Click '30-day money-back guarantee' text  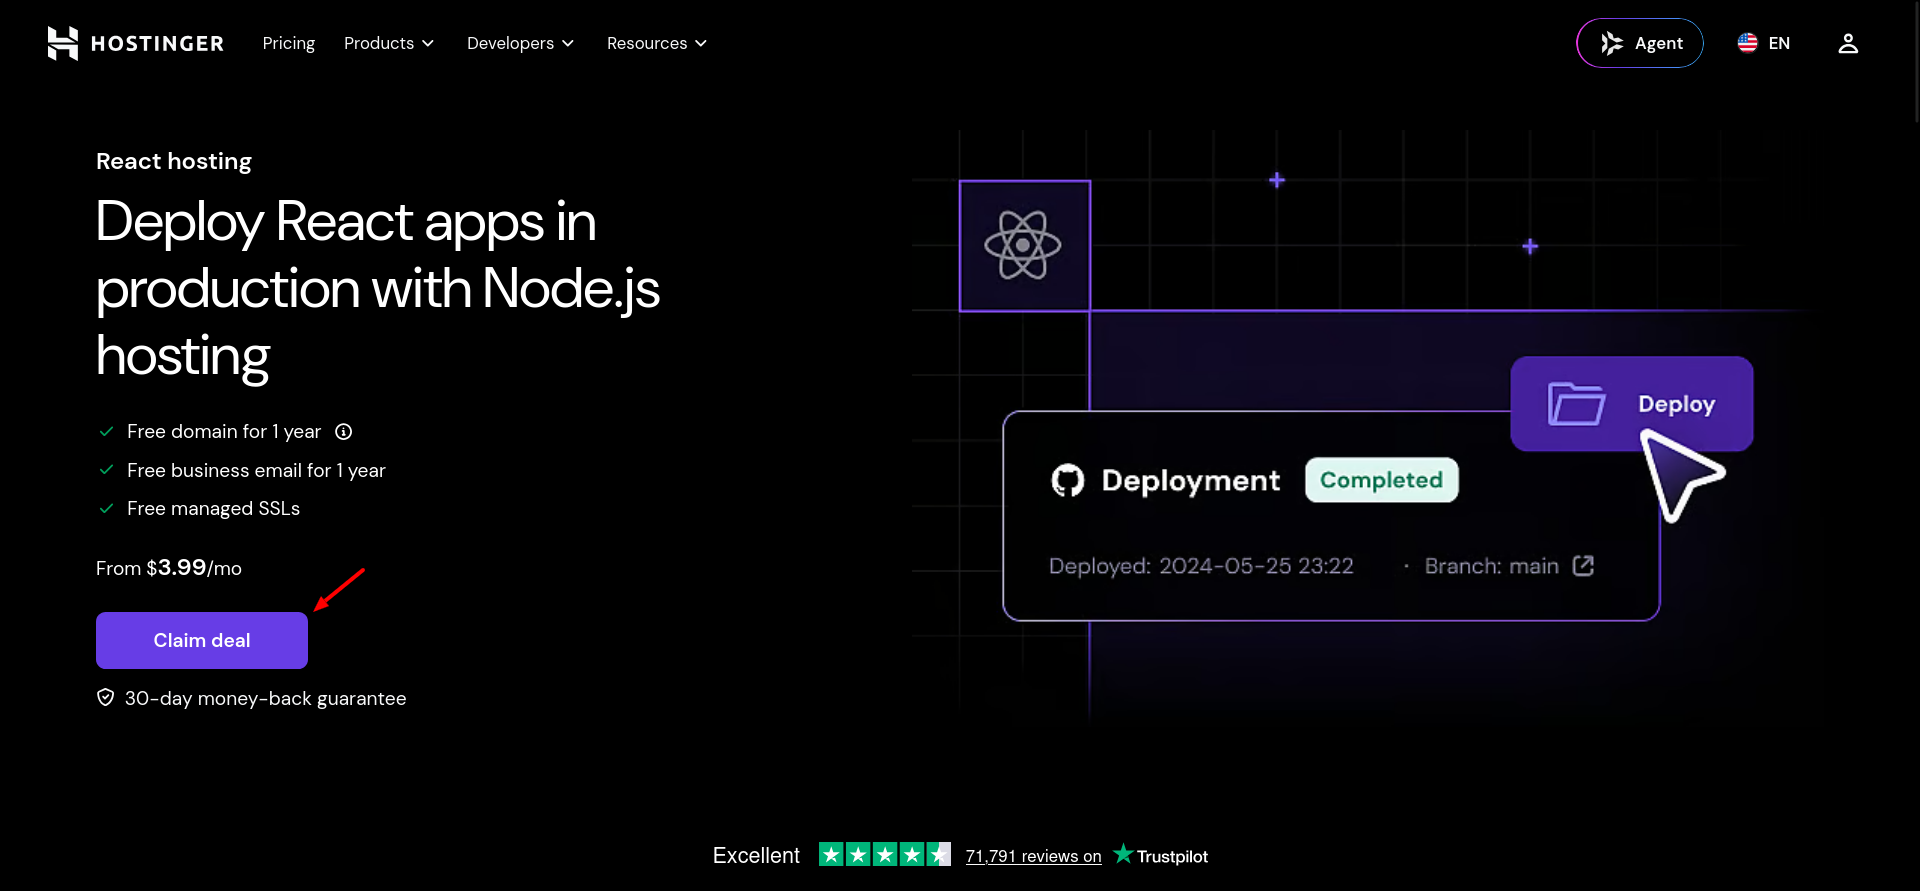[265, 698]
